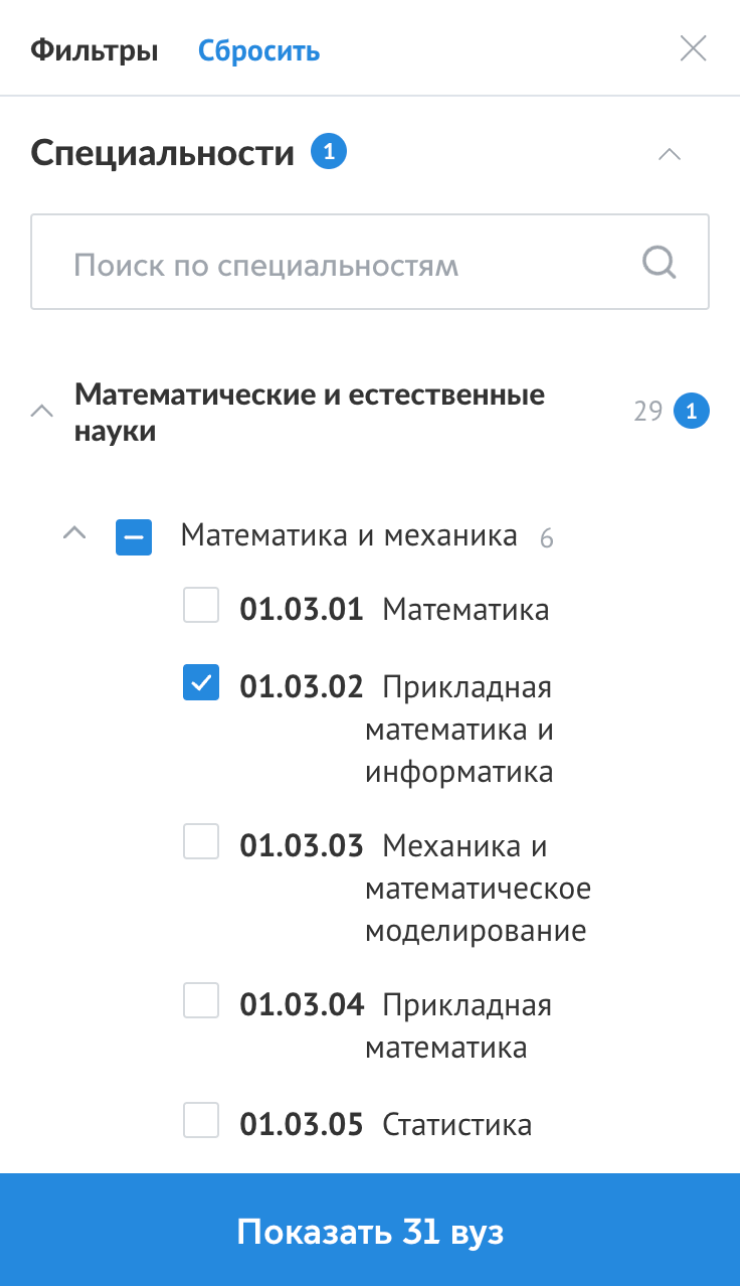Click the Специальности selected count badge
The height and width of the screenshot is (1286, 740).
click(328, 153)
